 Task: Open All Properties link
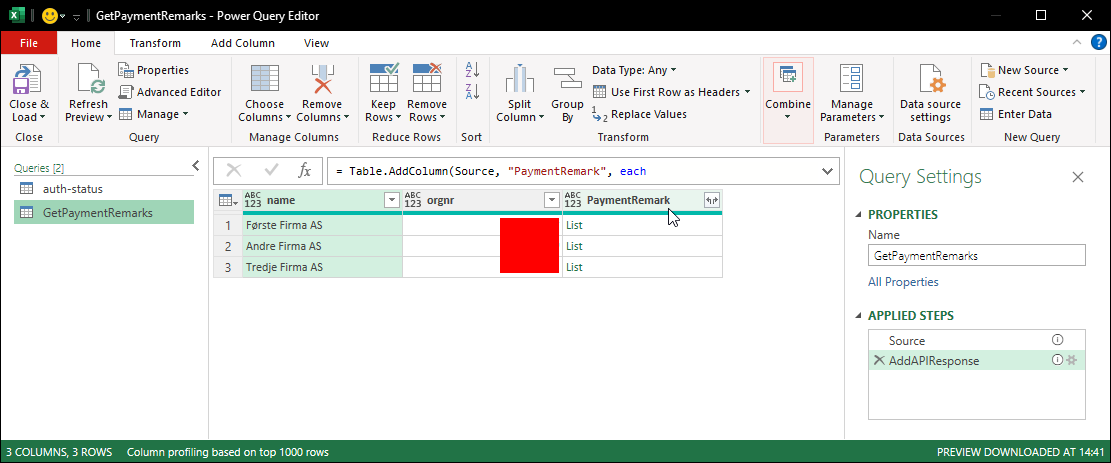[x=903, y=281]
